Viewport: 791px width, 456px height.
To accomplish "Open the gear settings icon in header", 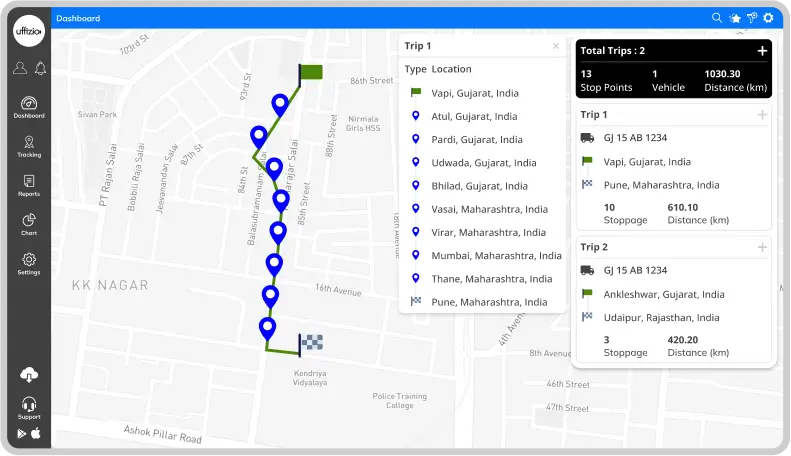I will [768, 18].
